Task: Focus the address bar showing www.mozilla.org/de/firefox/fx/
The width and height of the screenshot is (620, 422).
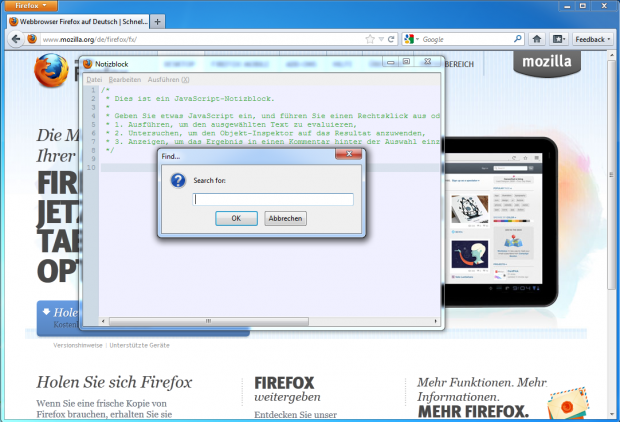Action: (x=202, y=39)
